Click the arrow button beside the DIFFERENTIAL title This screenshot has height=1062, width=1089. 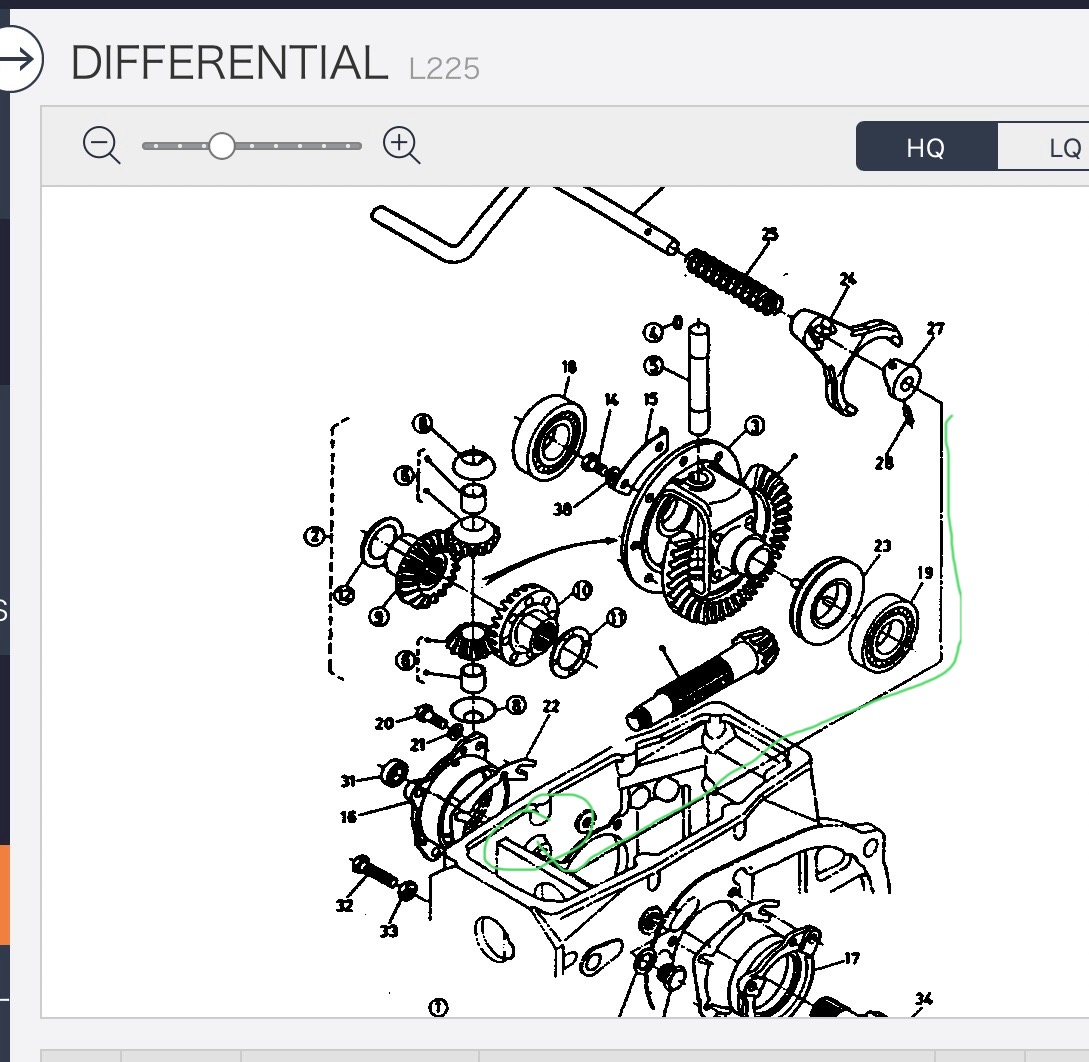pyautogui.click(x=17, y=59)
